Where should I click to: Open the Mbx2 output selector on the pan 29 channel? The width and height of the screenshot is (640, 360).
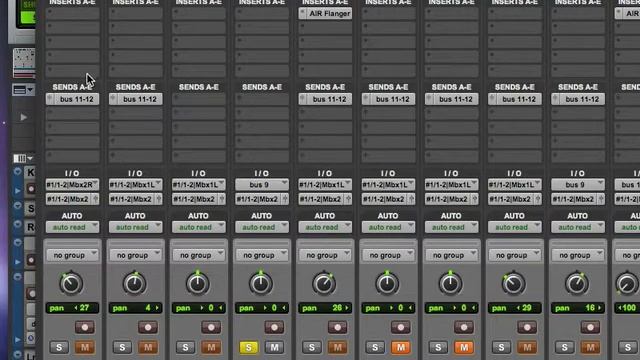[x=515, y=199]
